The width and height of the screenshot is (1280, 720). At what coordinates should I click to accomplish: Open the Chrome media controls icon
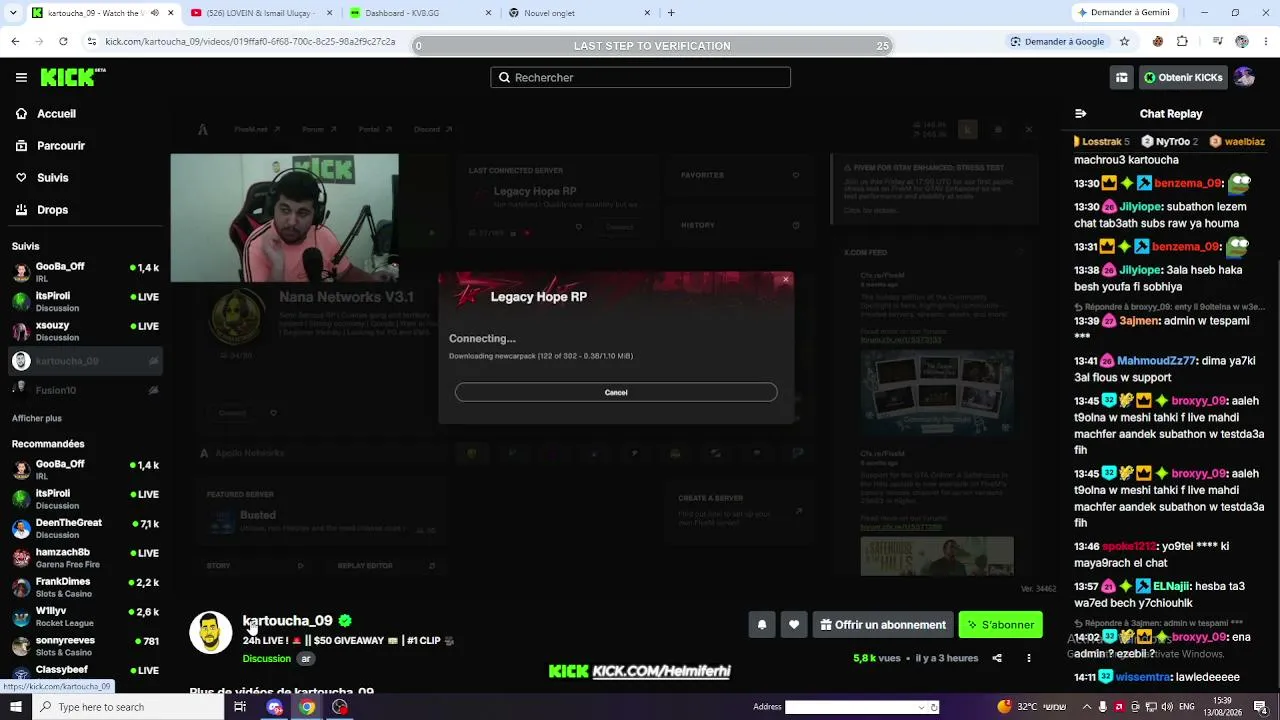pyautogui.click(x=1217, y=42)
